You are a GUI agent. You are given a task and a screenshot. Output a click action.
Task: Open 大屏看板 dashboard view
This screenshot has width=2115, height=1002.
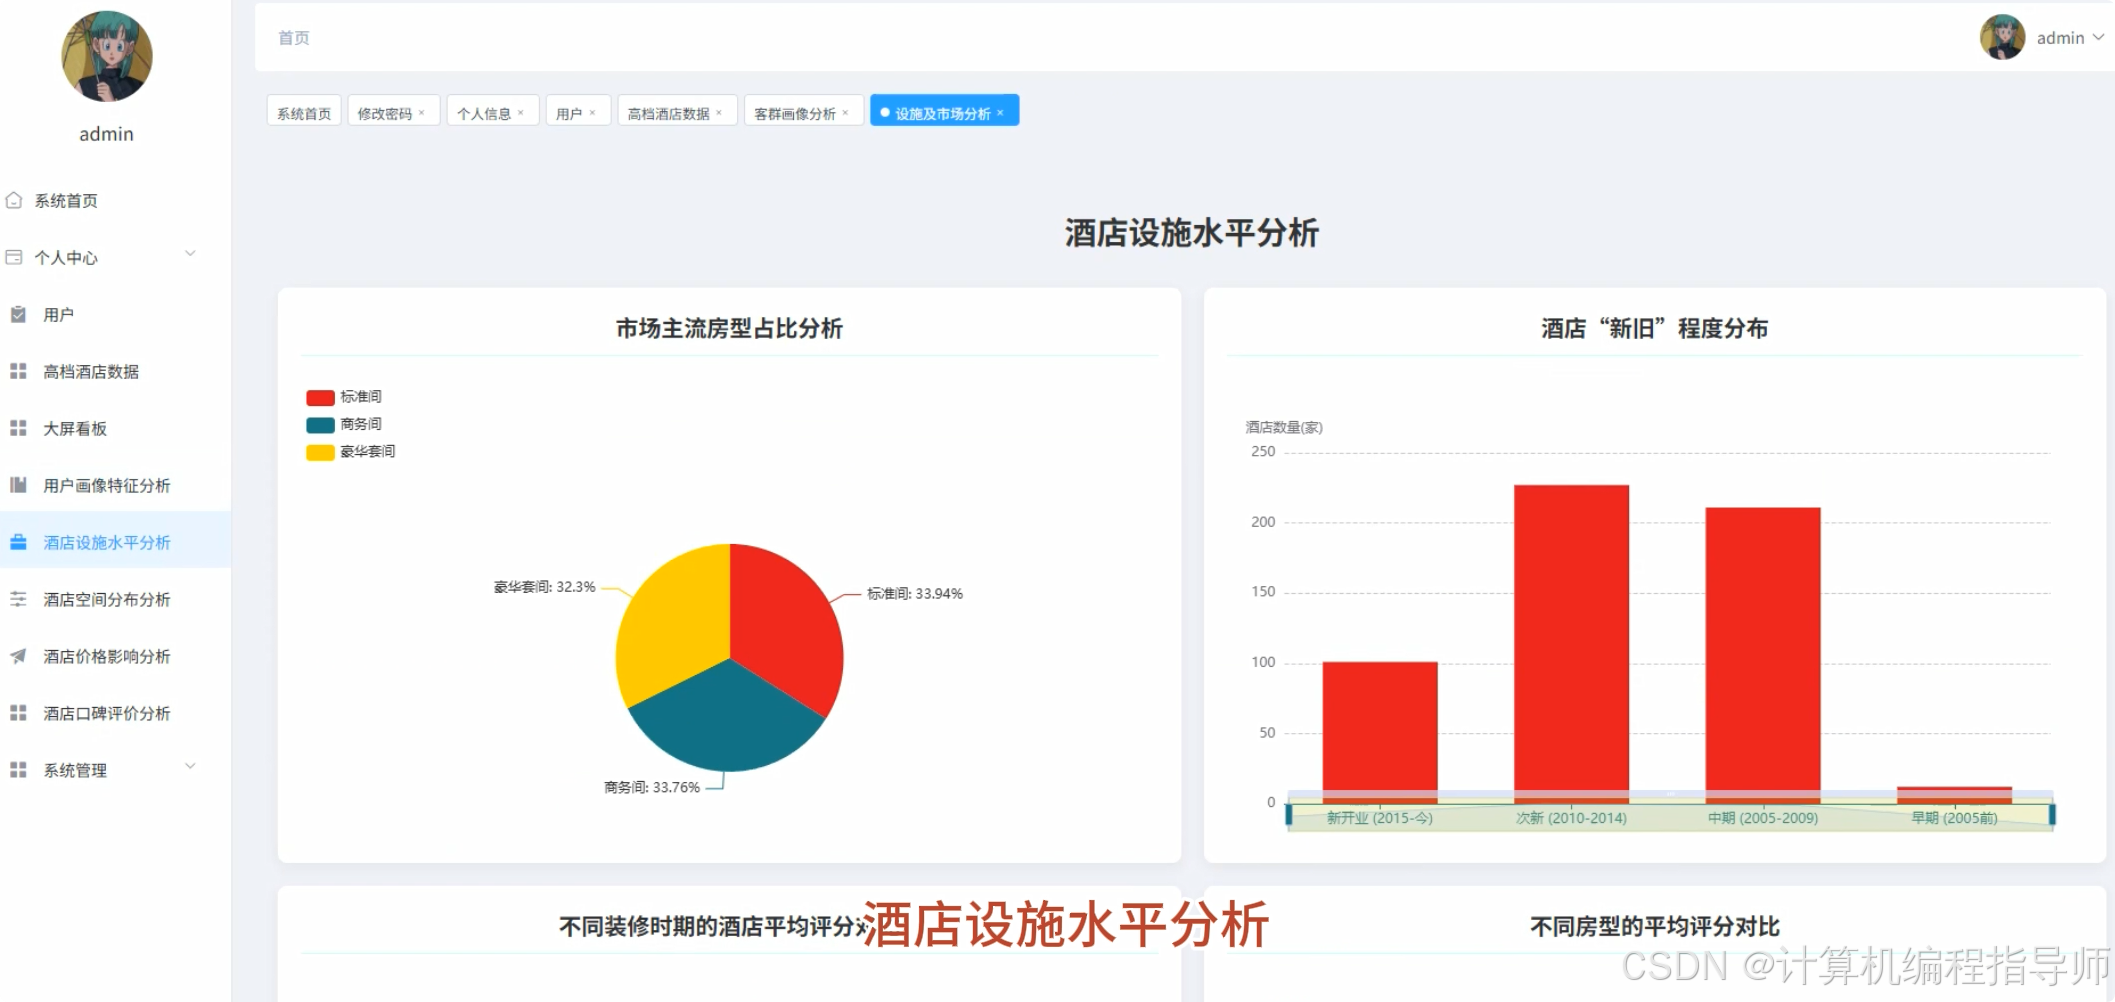[16, 428]
